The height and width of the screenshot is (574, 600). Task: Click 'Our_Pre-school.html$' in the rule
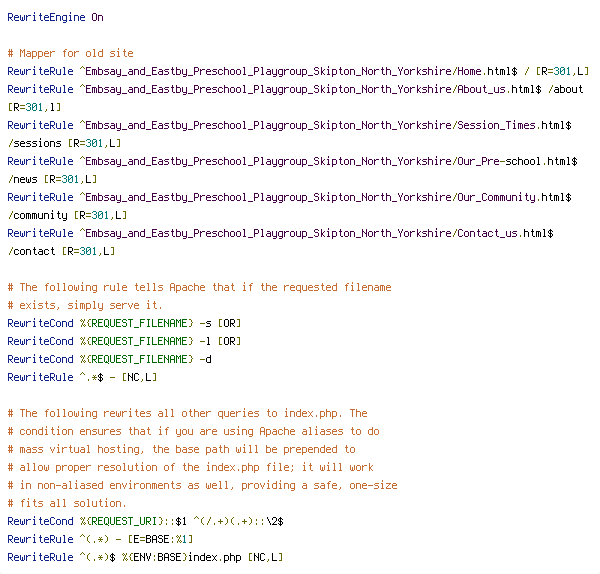coord(517,161)
